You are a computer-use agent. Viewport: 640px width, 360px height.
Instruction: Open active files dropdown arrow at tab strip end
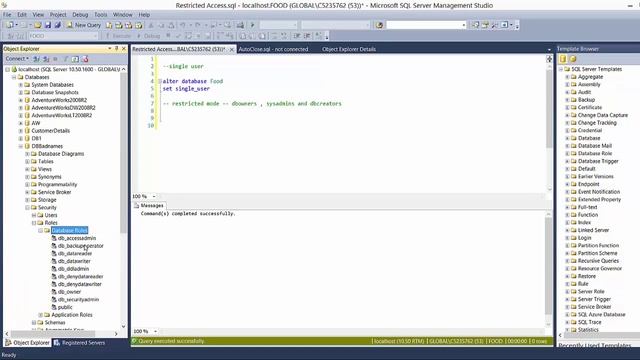[x=549, y=49]
